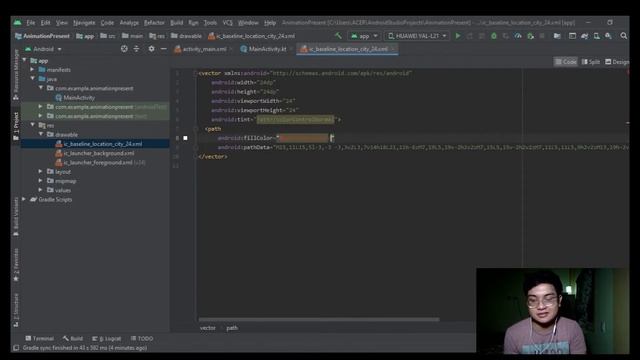Click the status bar tool windows icon

16,348
